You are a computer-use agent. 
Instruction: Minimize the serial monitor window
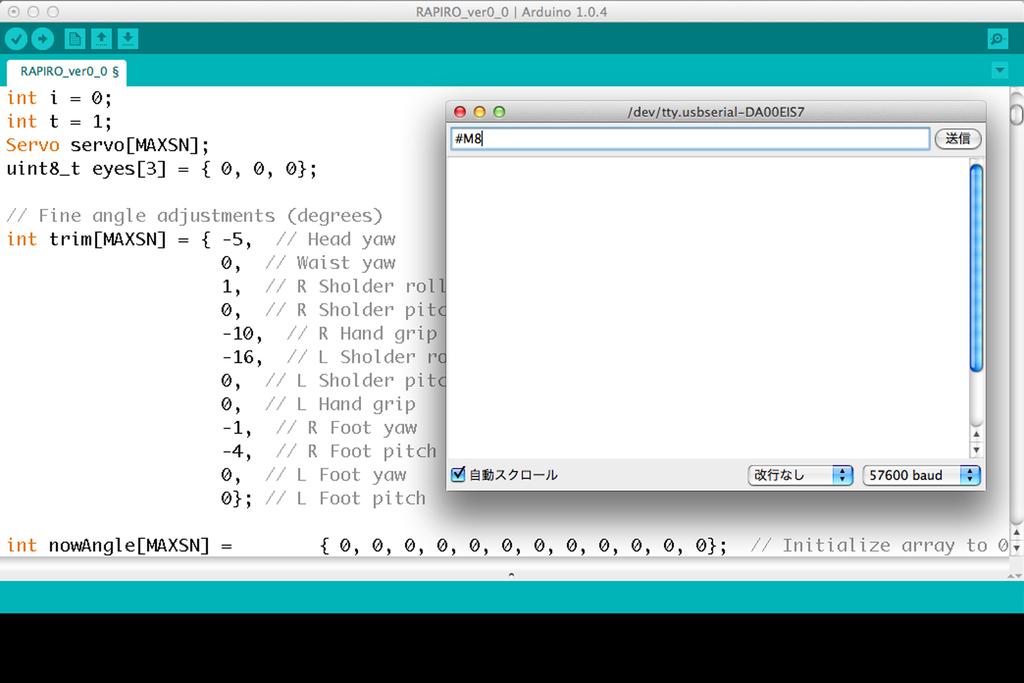pos(480,112)
